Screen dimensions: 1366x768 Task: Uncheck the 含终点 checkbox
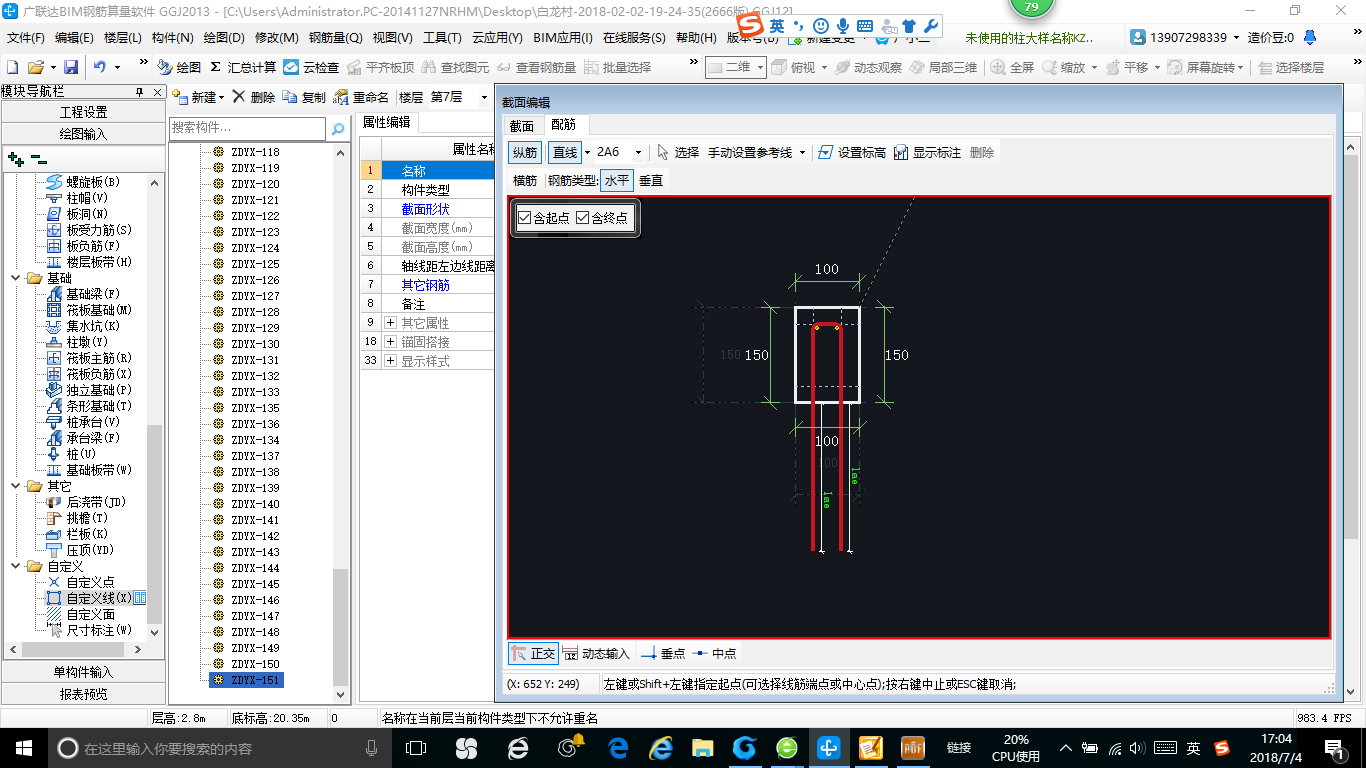pyautogui.click(x=583, y=218)
